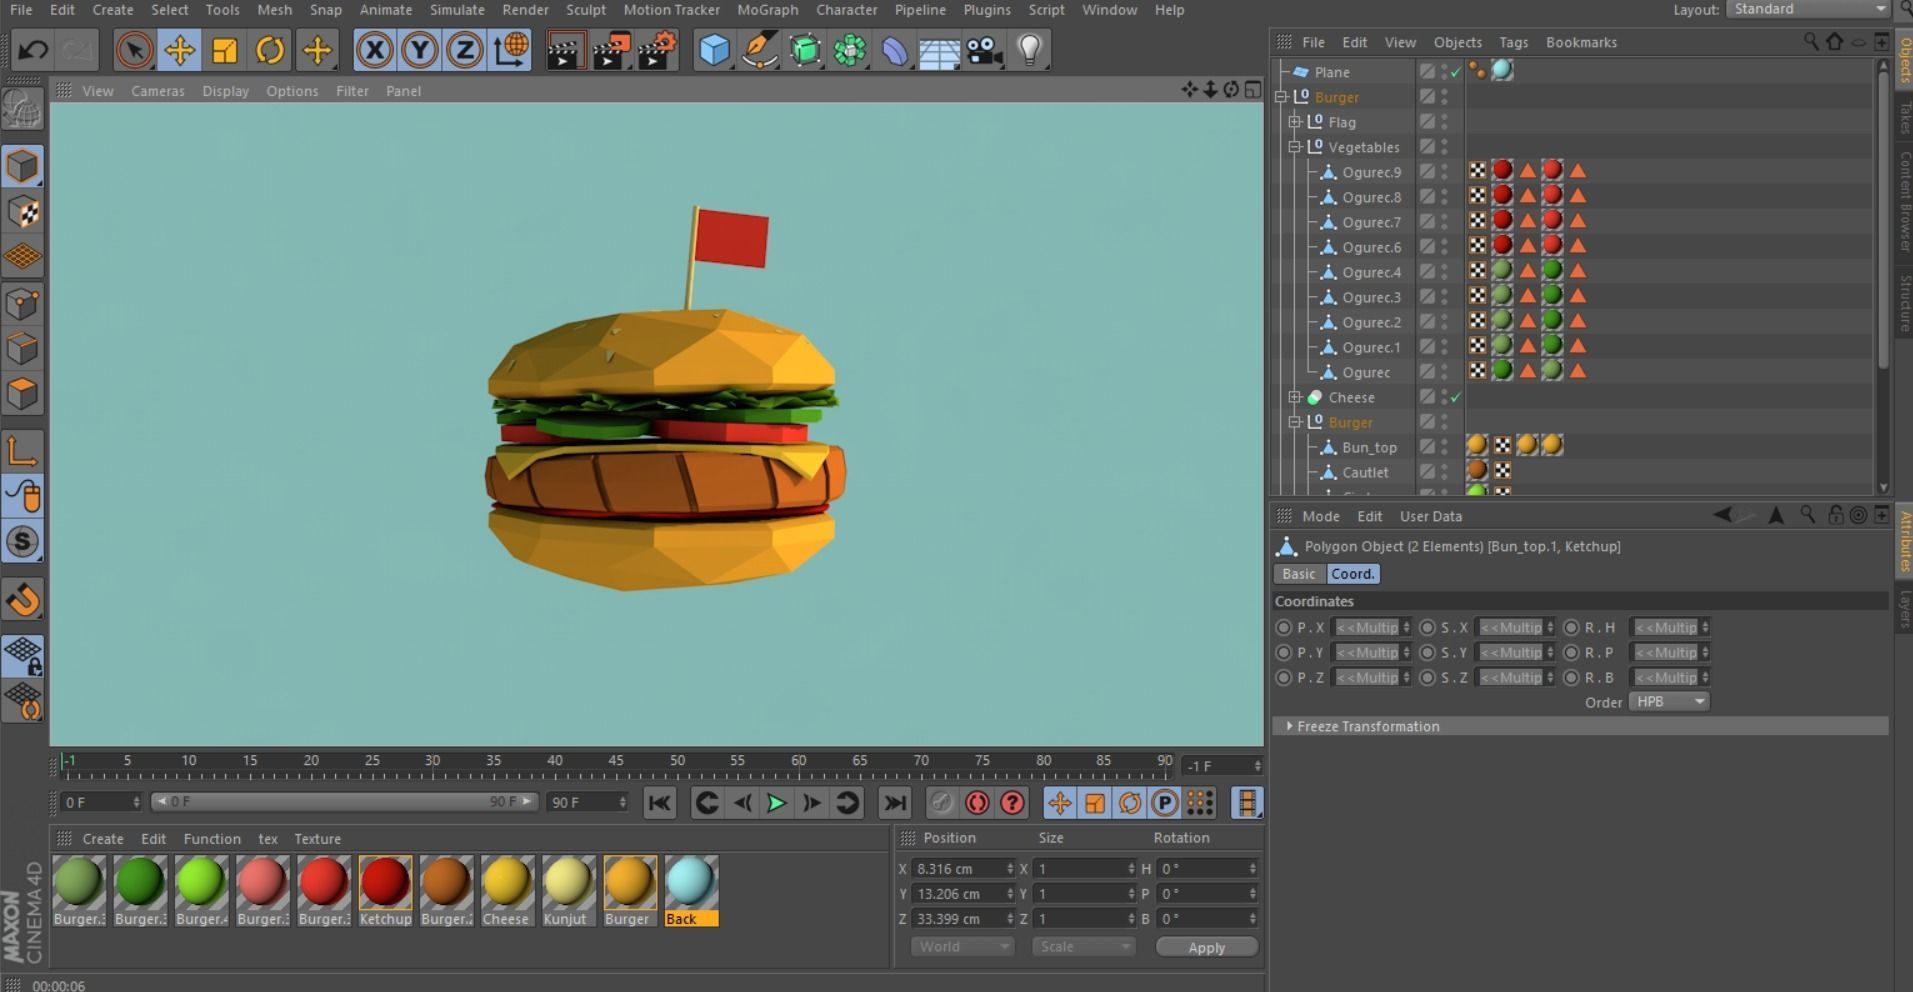Switch to Texture mode icon
This screenshot has height=992, width=1913.
(22, 212)
